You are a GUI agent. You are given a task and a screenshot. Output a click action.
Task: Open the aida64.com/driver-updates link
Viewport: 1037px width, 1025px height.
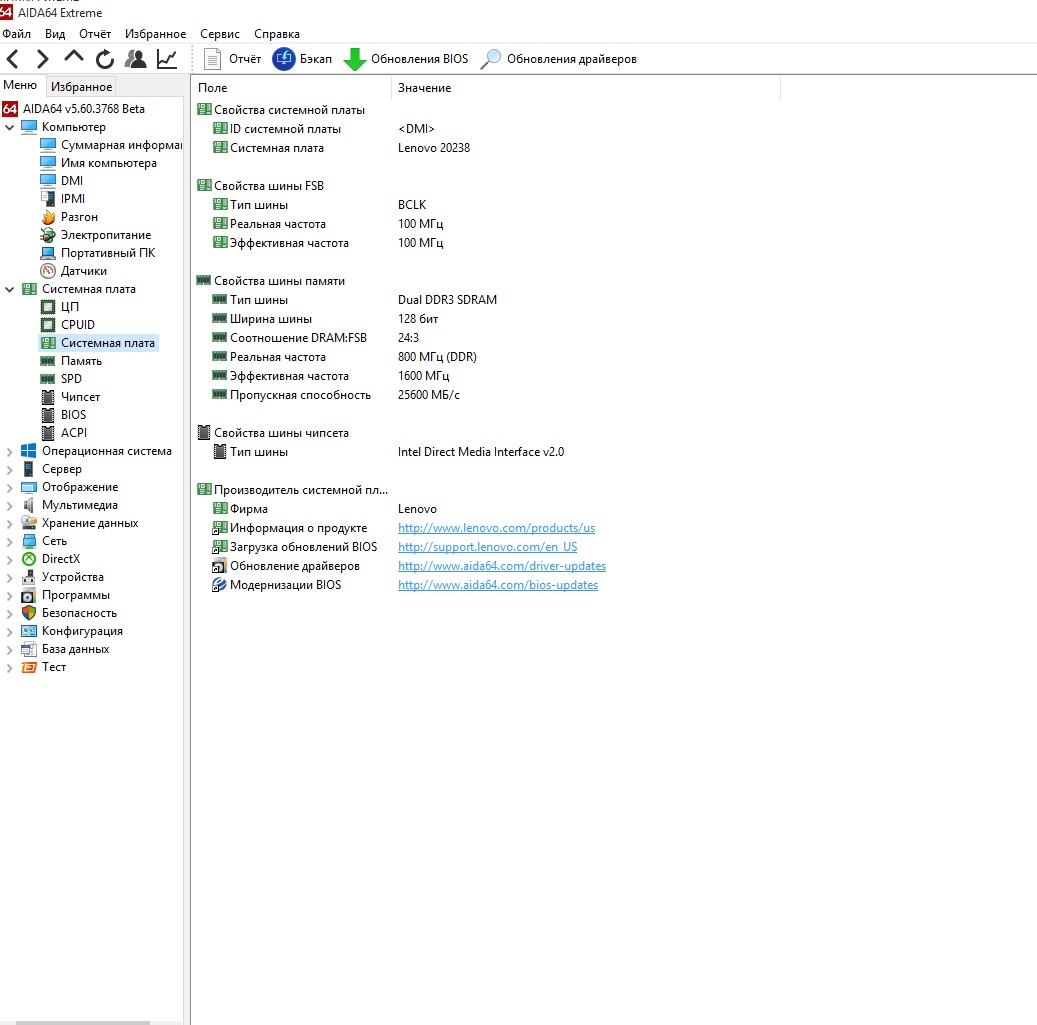[502, 566]
